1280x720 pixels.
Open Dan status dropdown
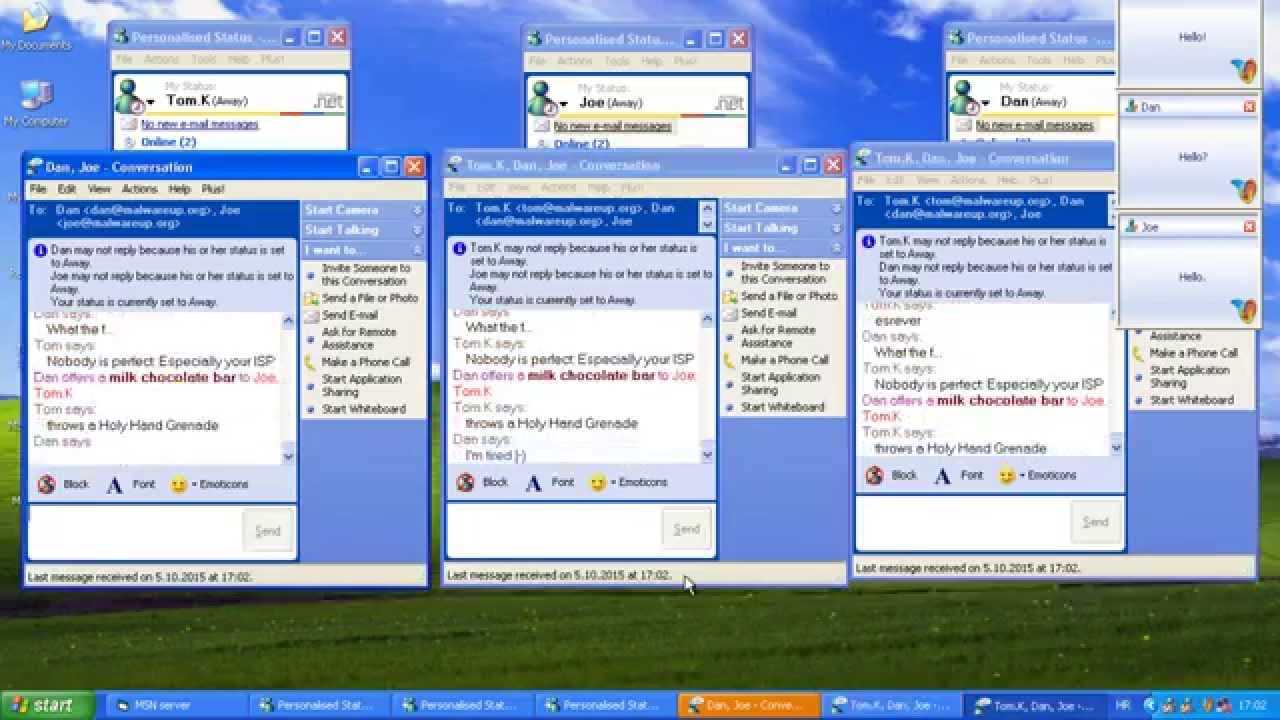[x=986, y=103]
